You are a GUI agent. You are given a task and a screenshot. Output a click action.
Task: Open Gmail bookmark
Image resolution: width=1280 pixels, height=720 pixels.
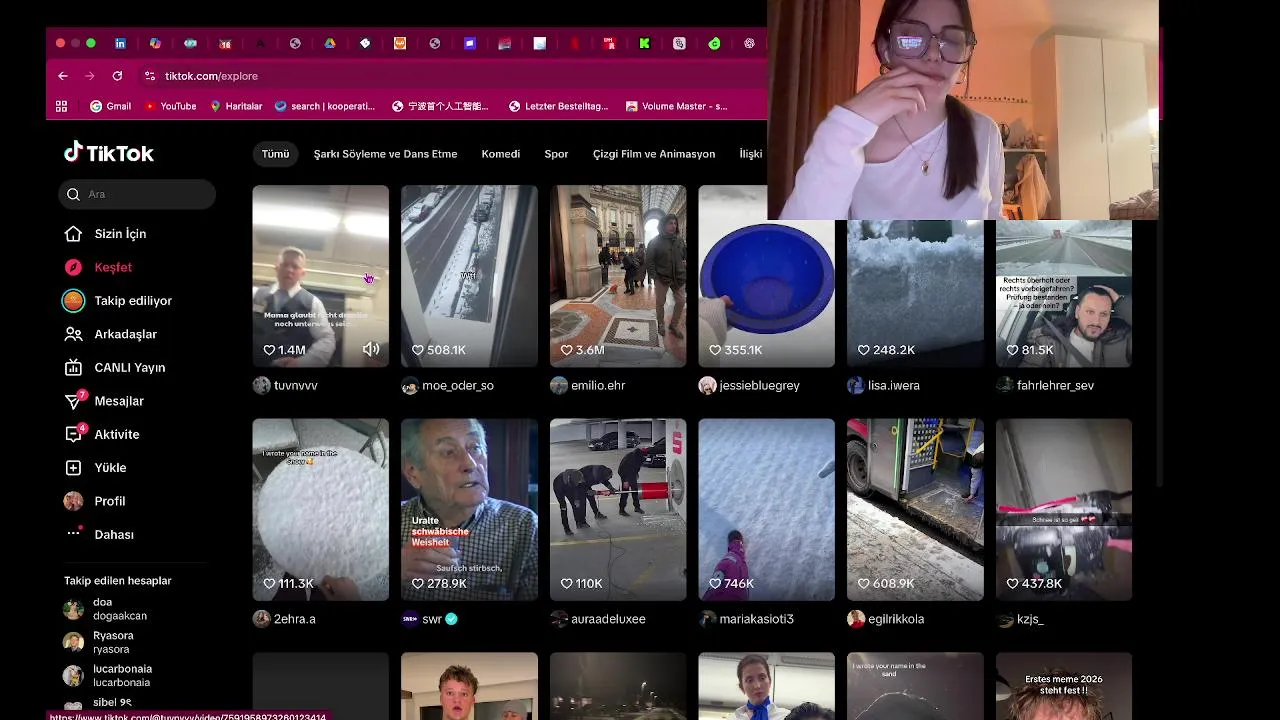(110, 106)
